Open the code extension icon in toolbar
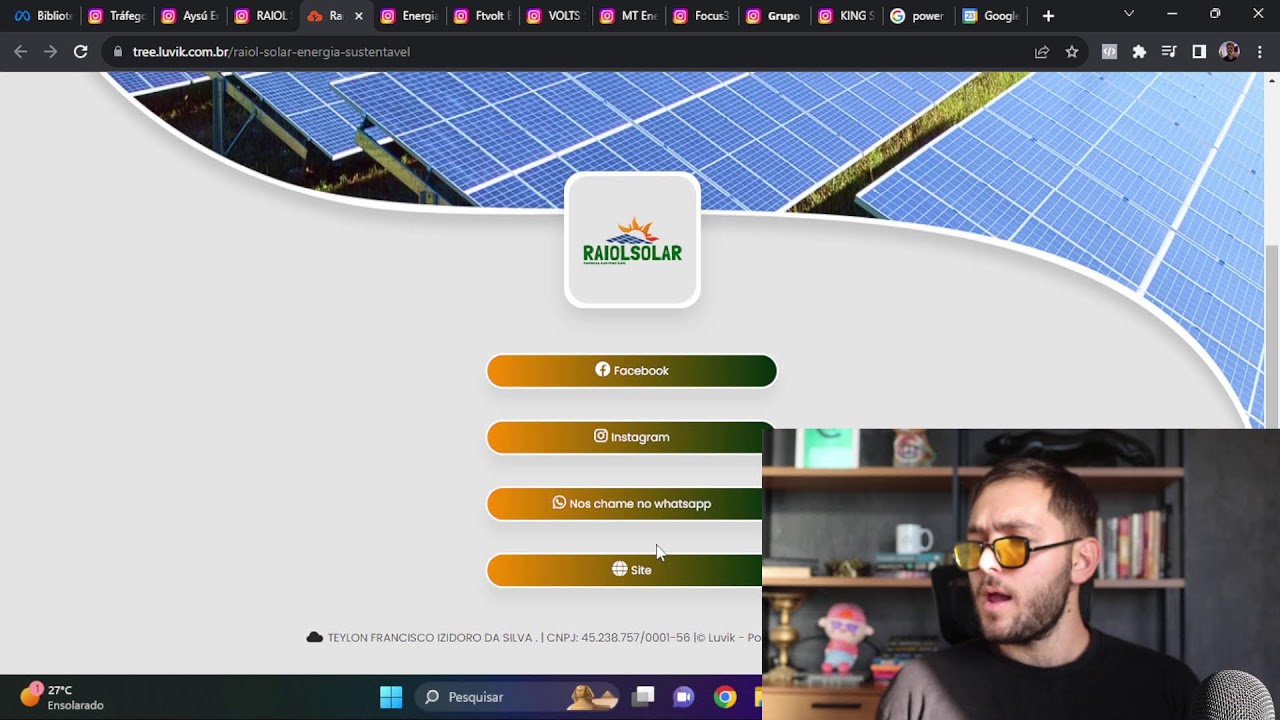The width and height of the screenshot is (1280, 720). 1109,52
